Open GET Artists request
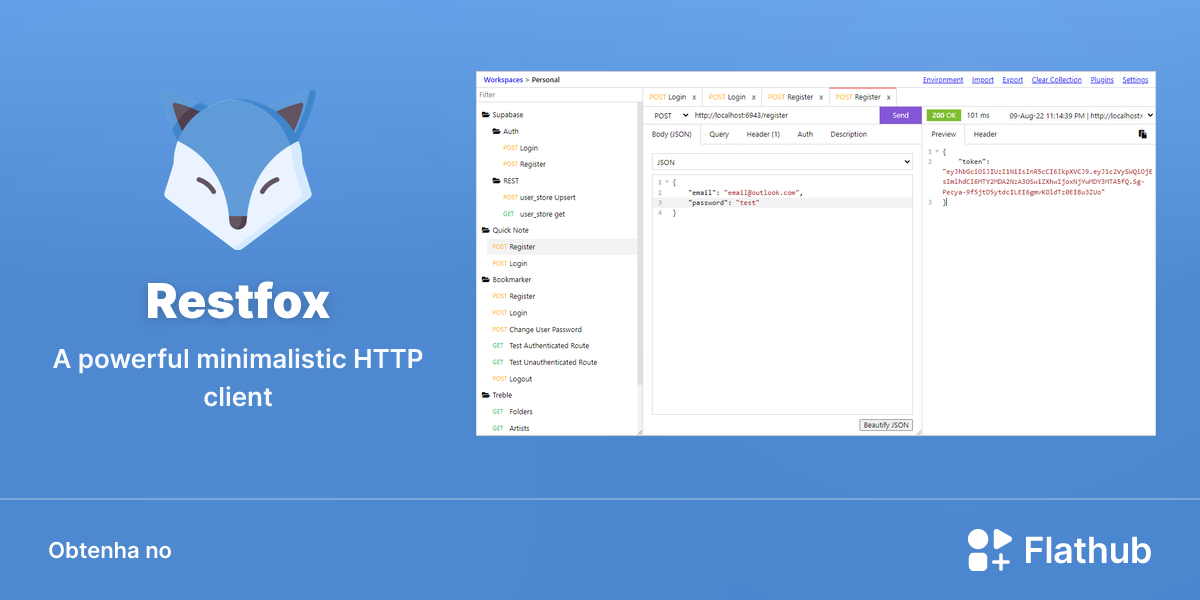 pyautogui.click(x=511, y=428)
